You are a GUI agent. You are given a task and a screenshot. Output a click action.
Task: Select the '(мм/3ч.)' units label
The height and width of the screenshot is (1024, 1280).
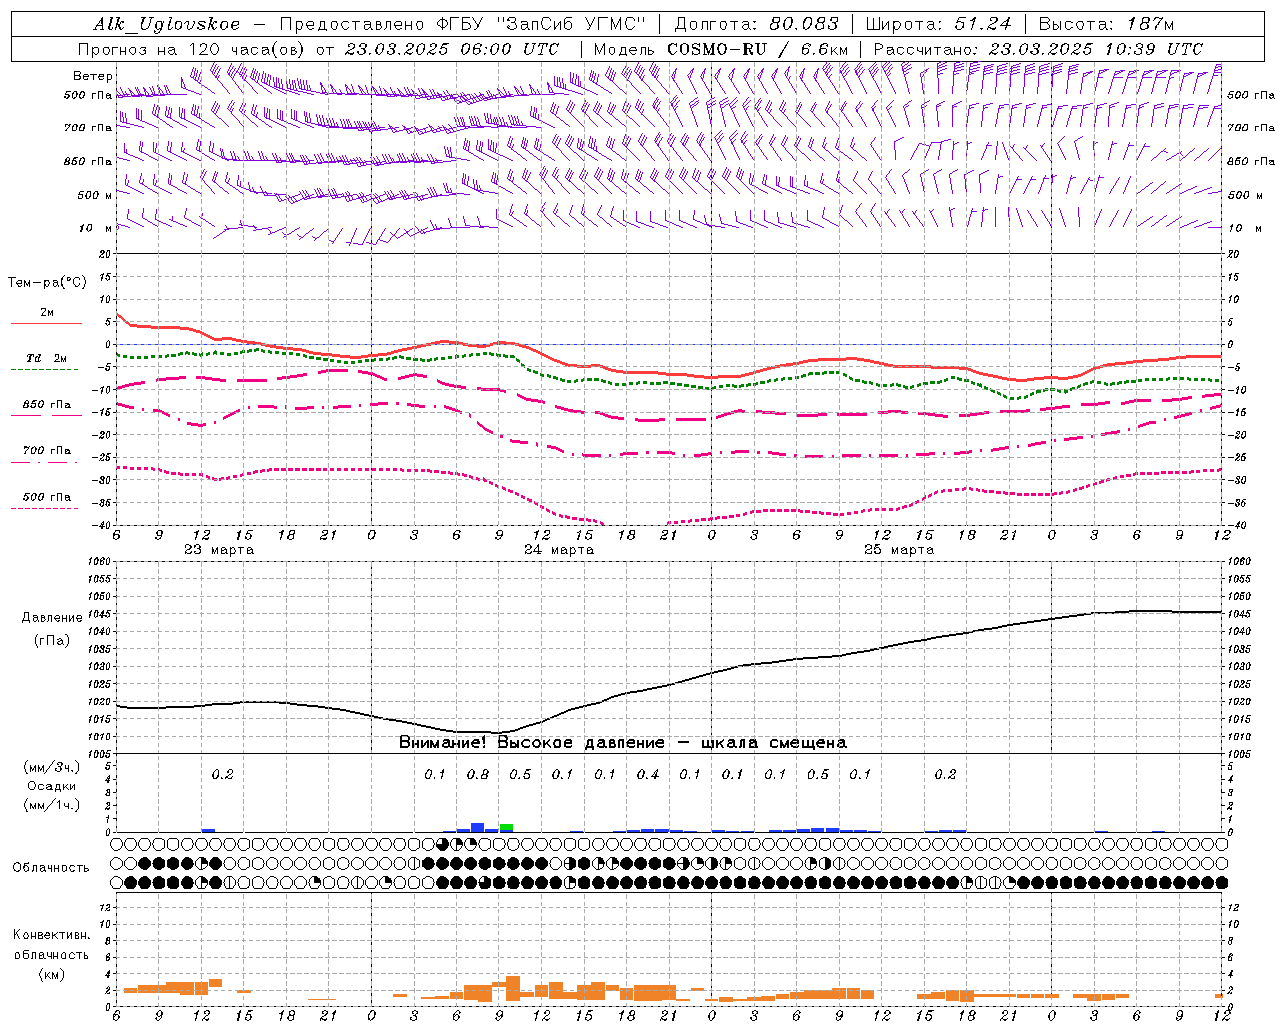52,767
